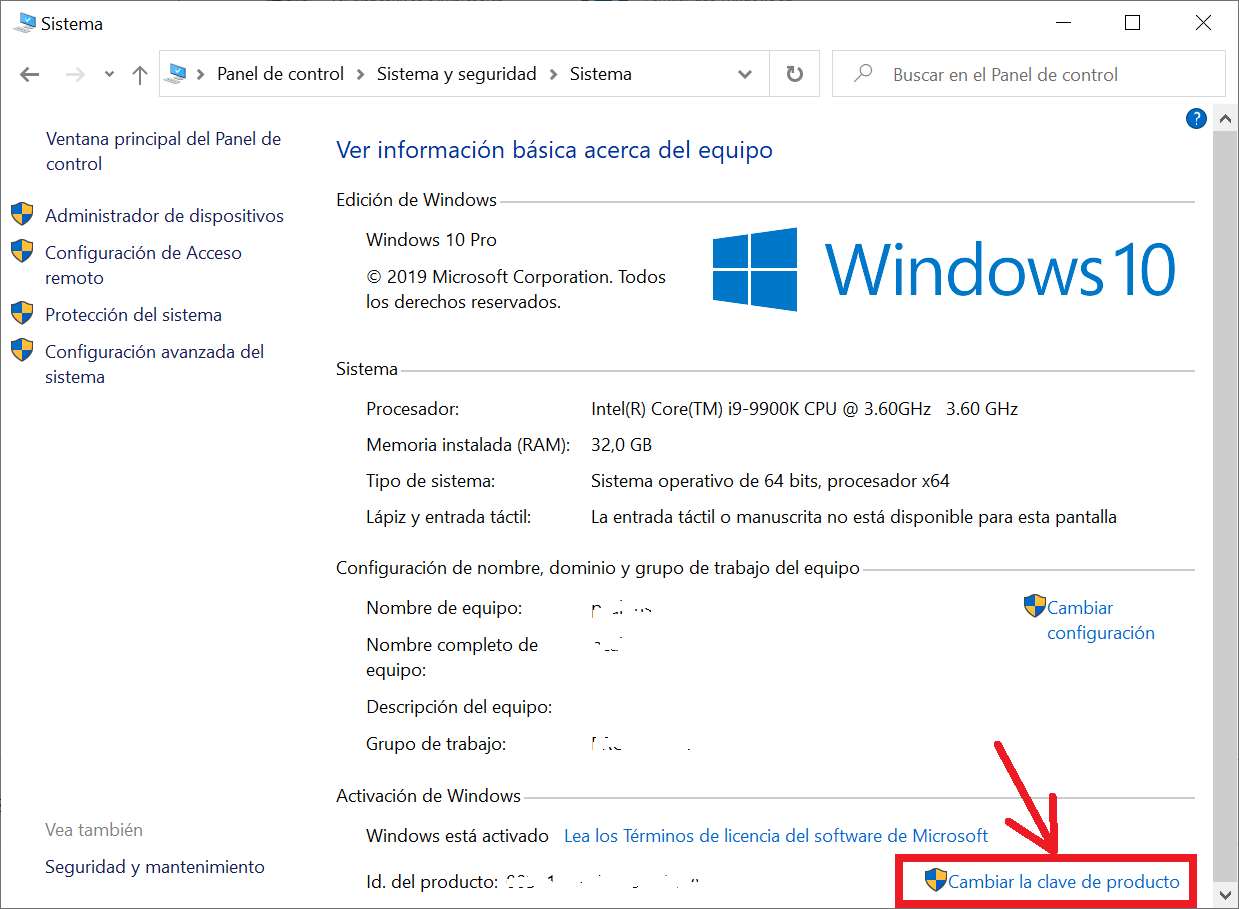1239x909 pixels.
Task: Click the shield beside Cambiar la clave de producto
Action: tap(937, 880)
